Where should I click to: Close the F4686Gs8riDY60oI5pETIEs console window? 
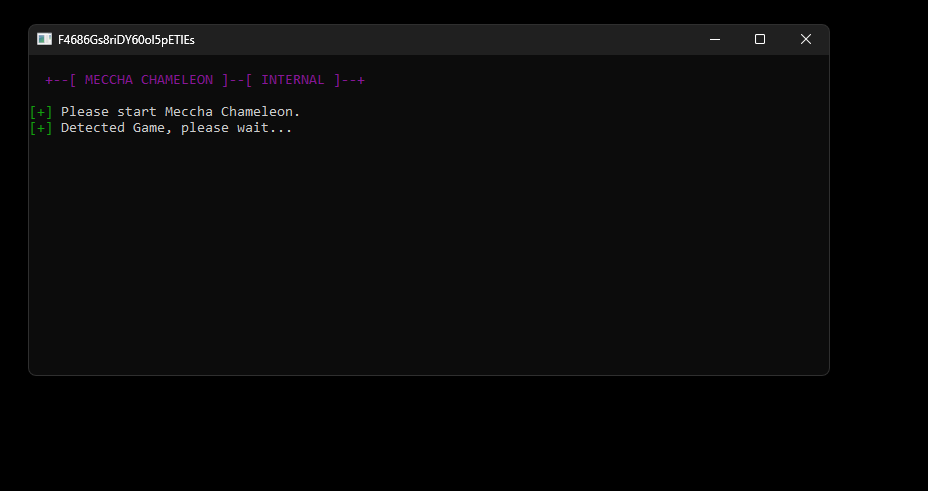[805, 39]
